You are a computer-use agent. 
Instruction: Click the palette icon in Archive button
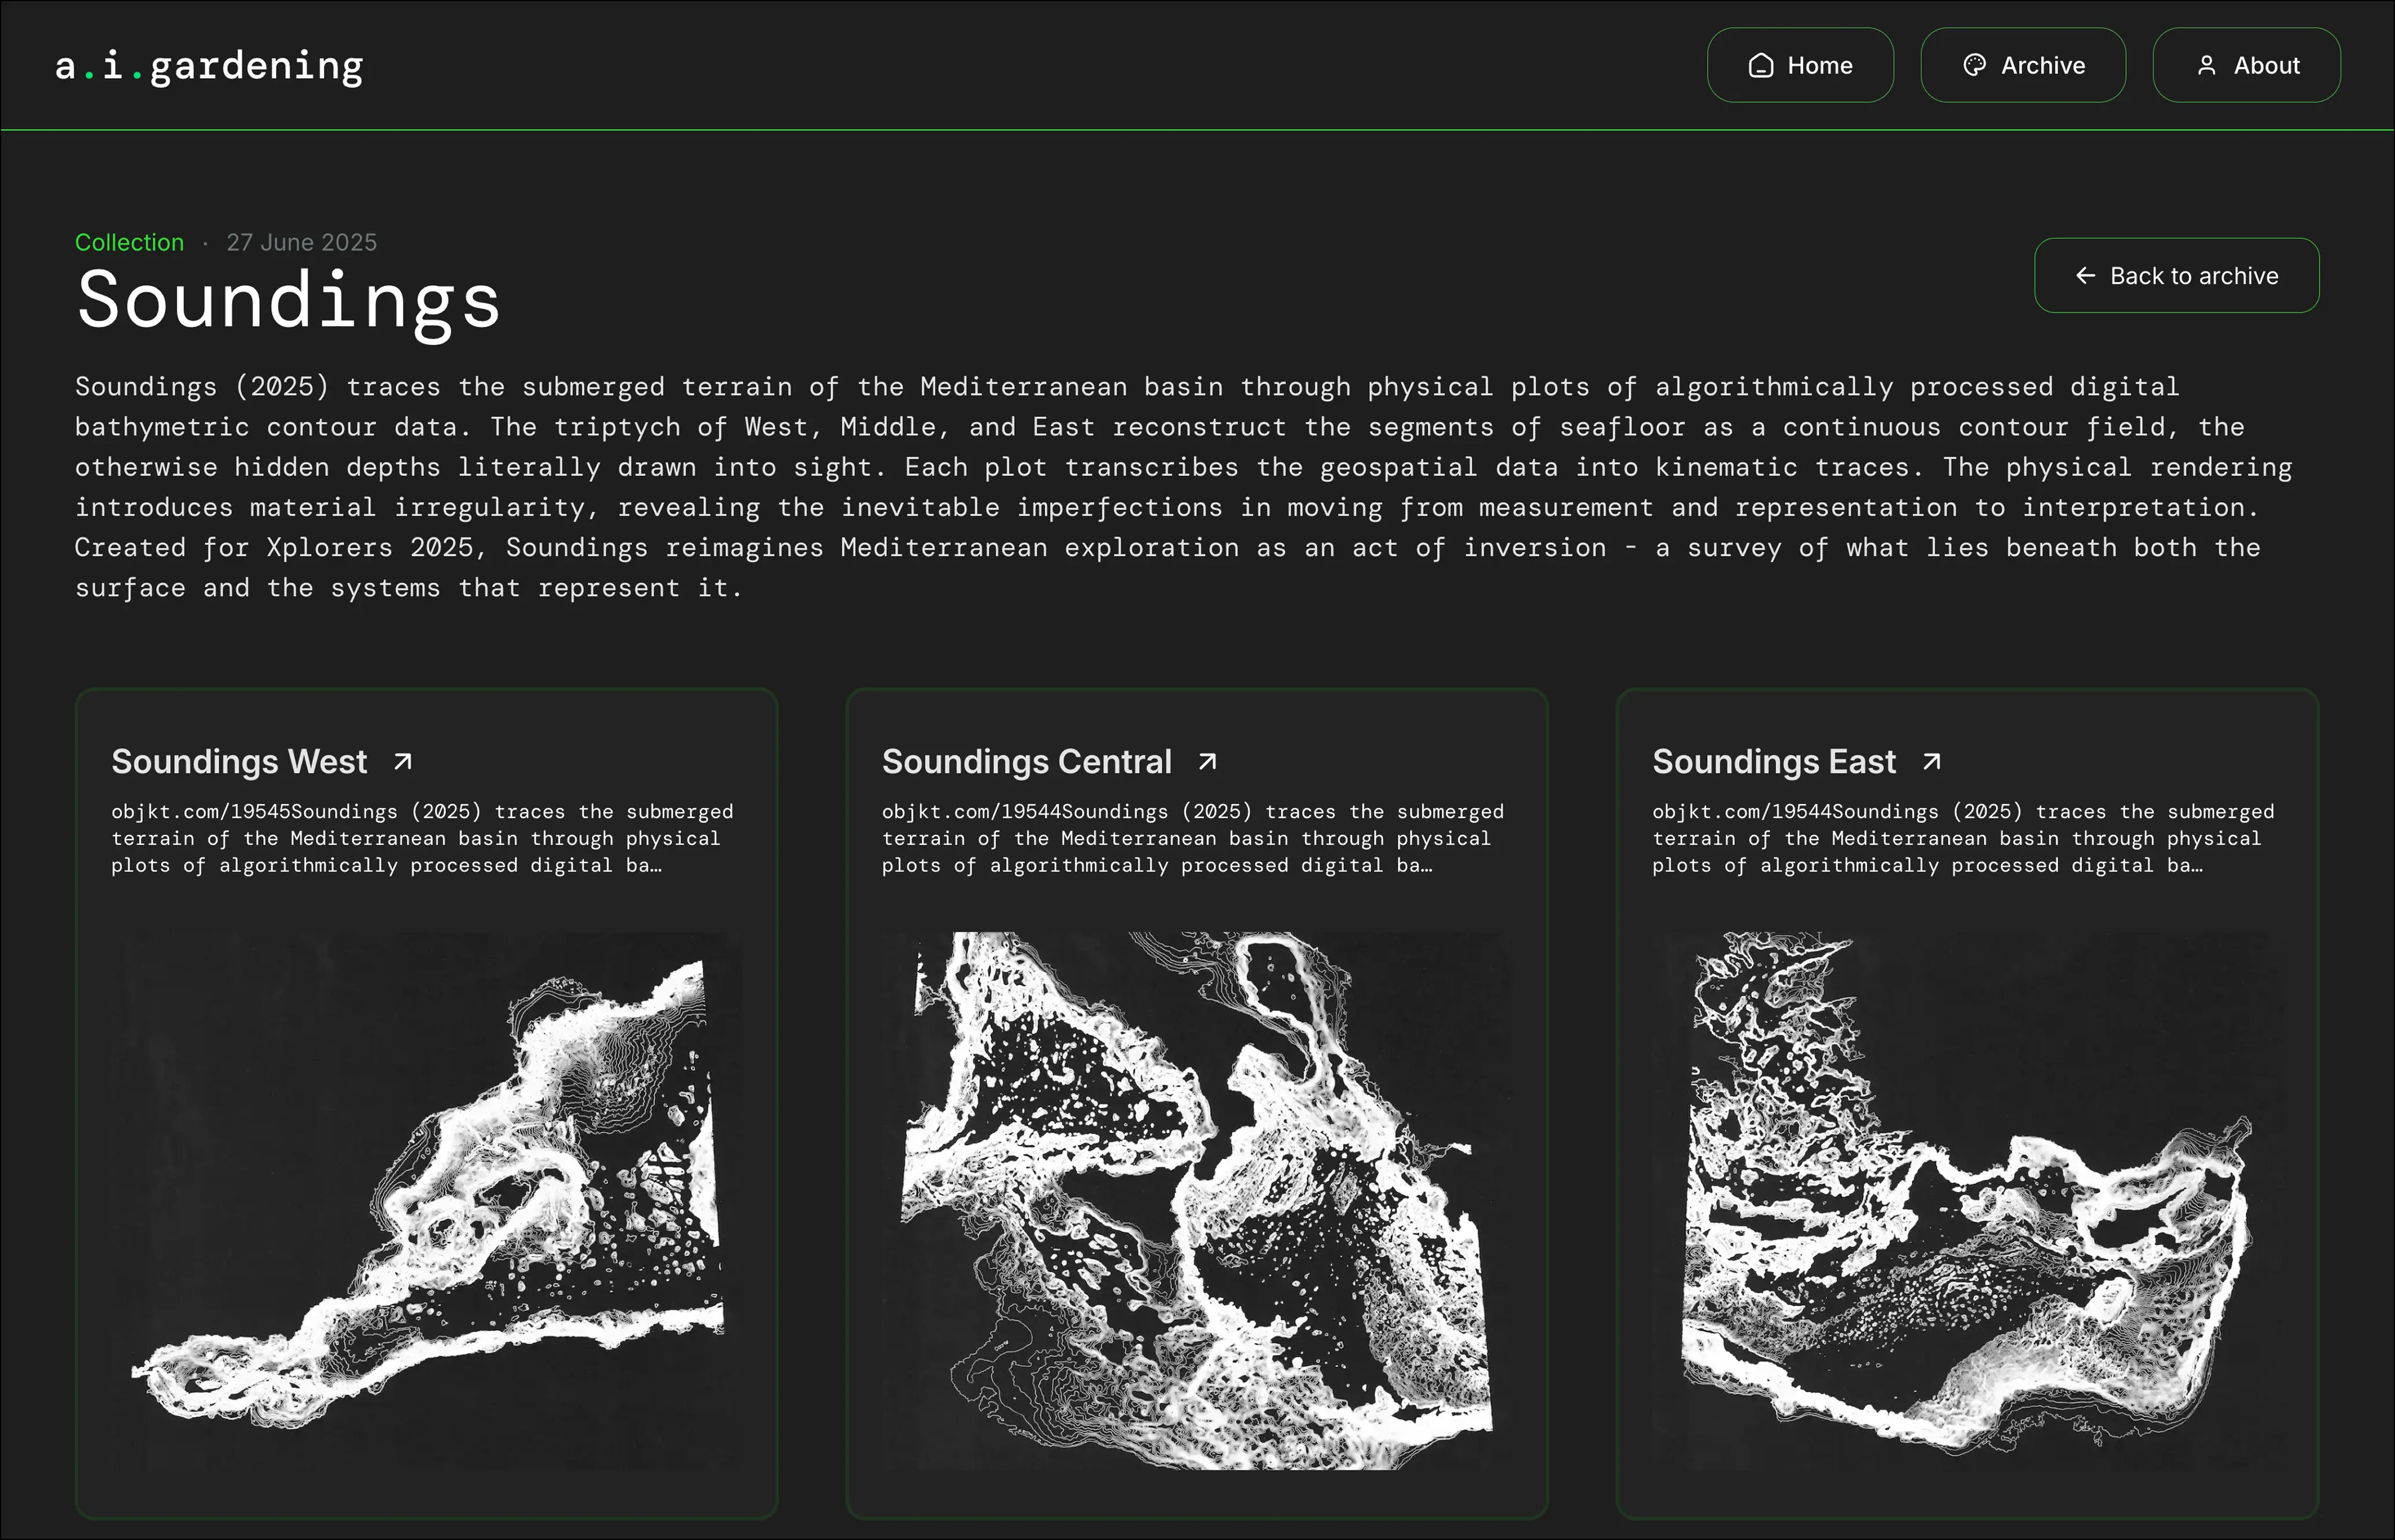click(x=1974, y=66)
